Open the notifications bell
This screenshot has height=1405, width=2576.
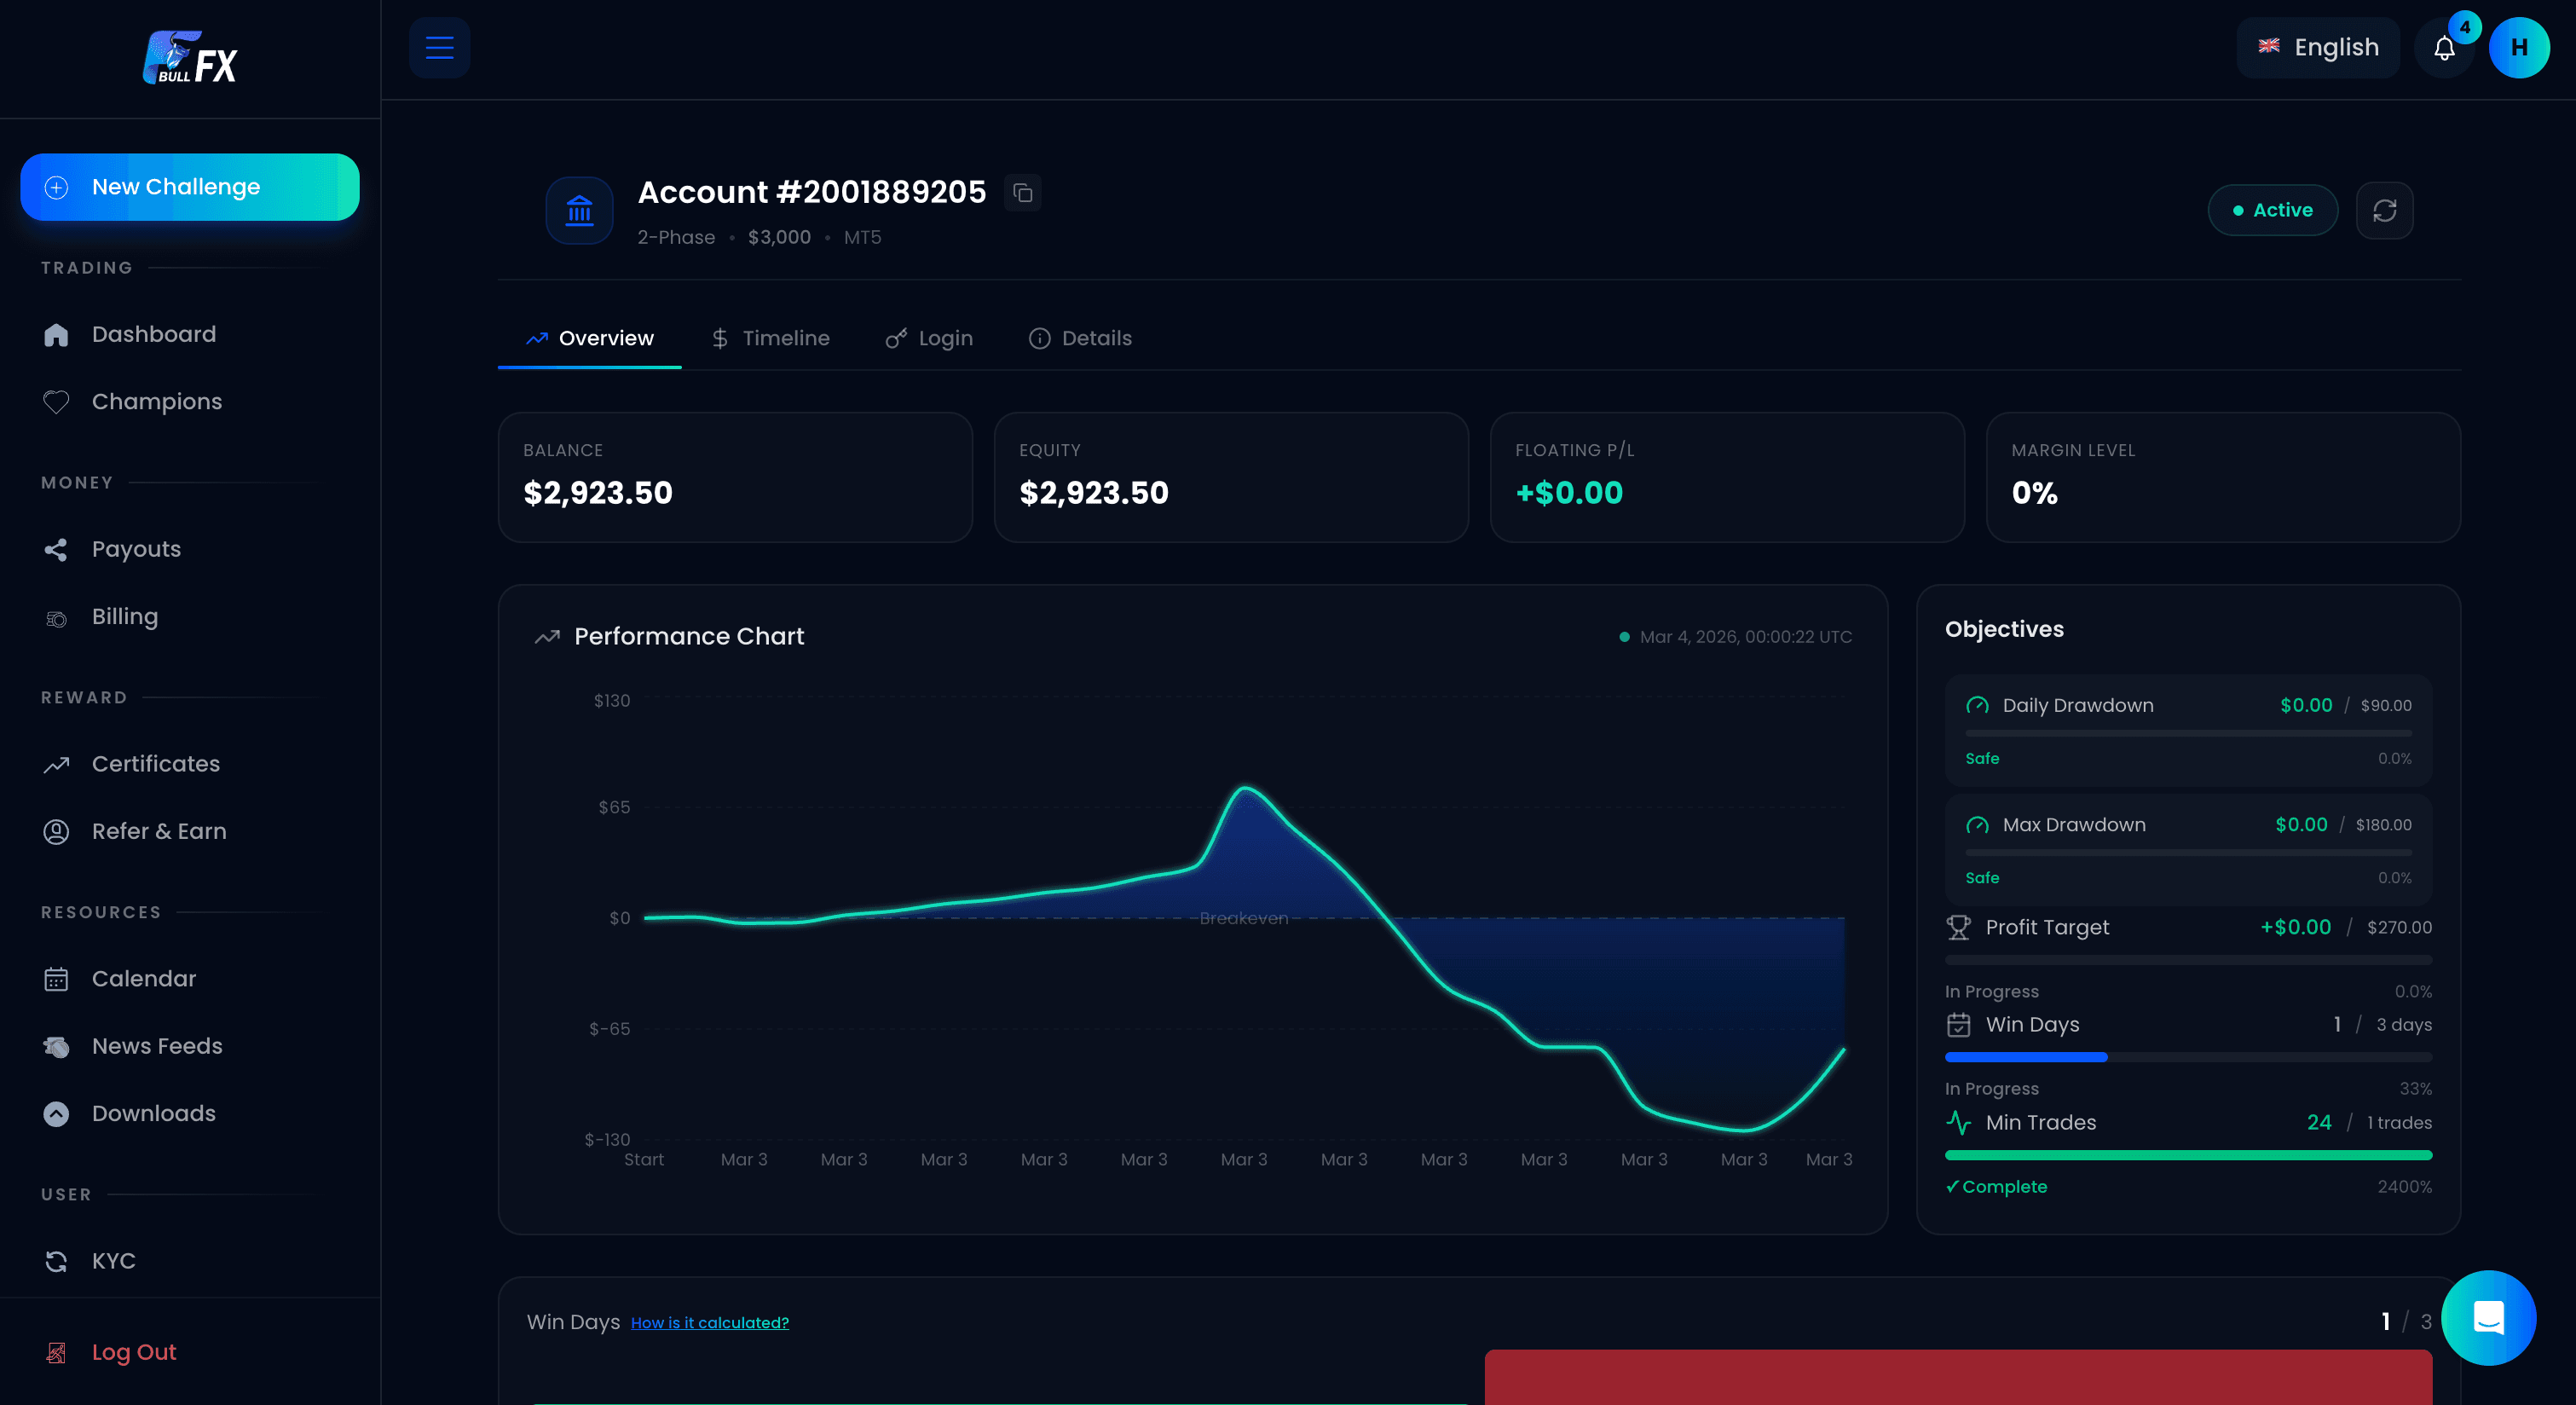[x=2444, y=47]
